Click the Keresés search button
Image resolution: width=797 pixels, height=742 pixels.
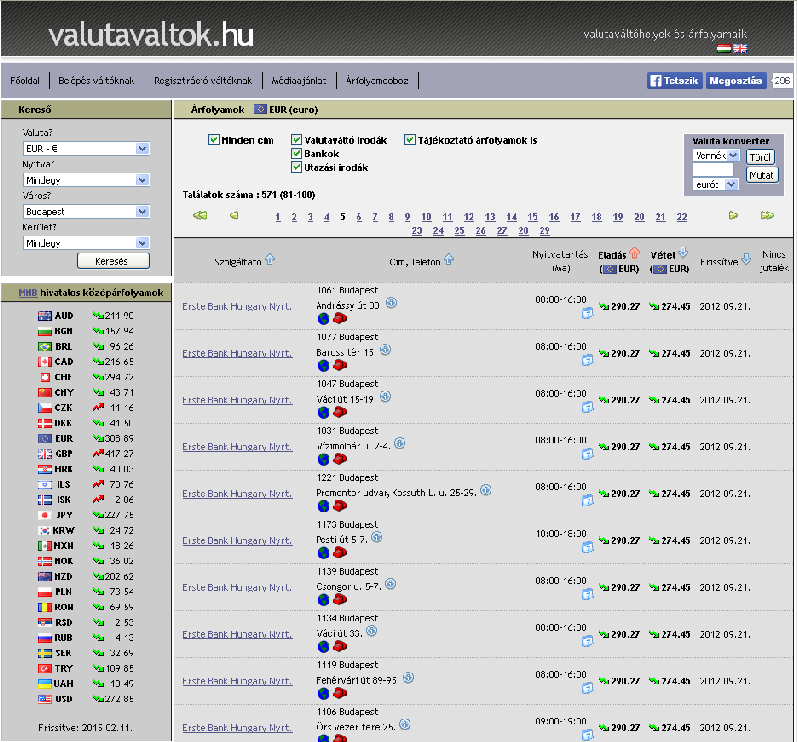[113, 261]
